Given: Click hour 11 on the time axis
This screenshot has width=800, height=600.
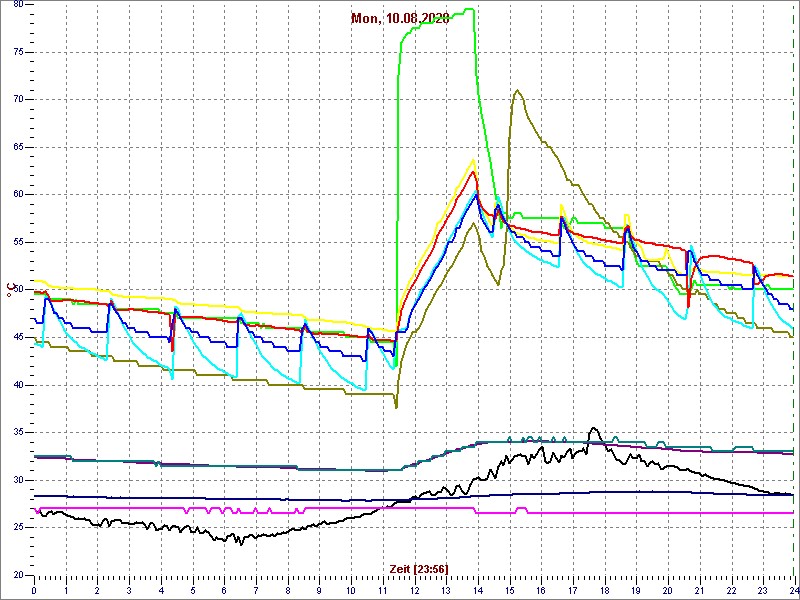Looking at the screenshot, I should 382,590.
